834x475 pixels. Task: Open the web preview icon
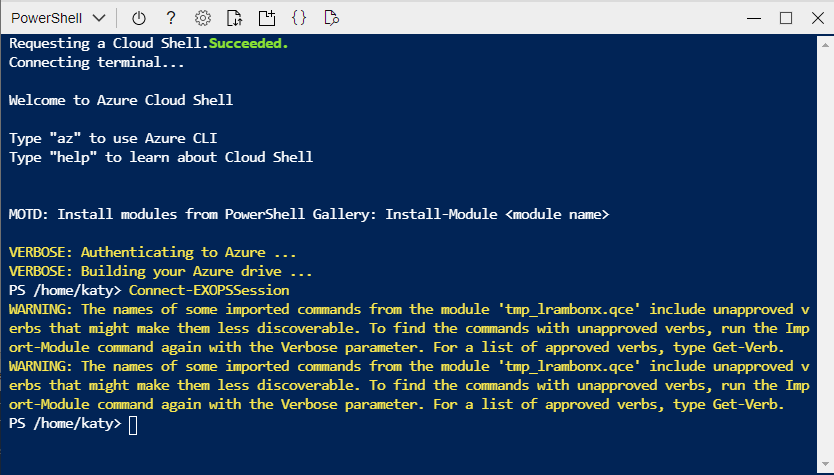pyautogui.click(x=331, y=18)
